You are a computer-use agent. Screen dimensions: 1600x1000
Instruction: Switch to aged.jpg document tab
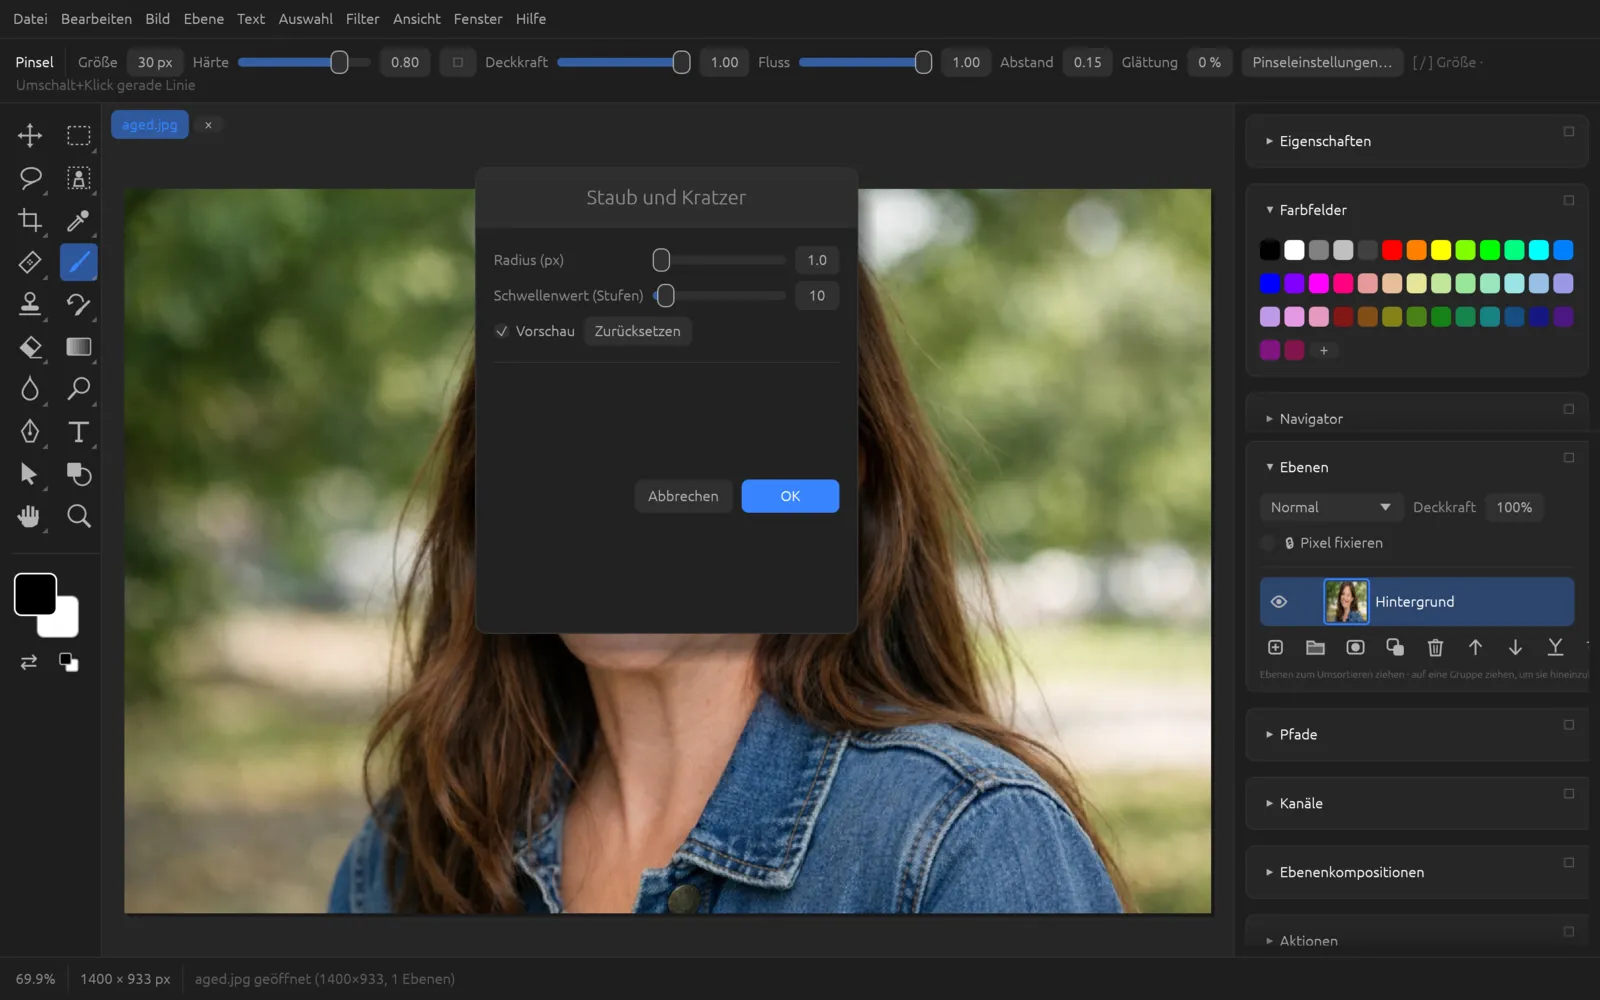[x=149, y=125]
